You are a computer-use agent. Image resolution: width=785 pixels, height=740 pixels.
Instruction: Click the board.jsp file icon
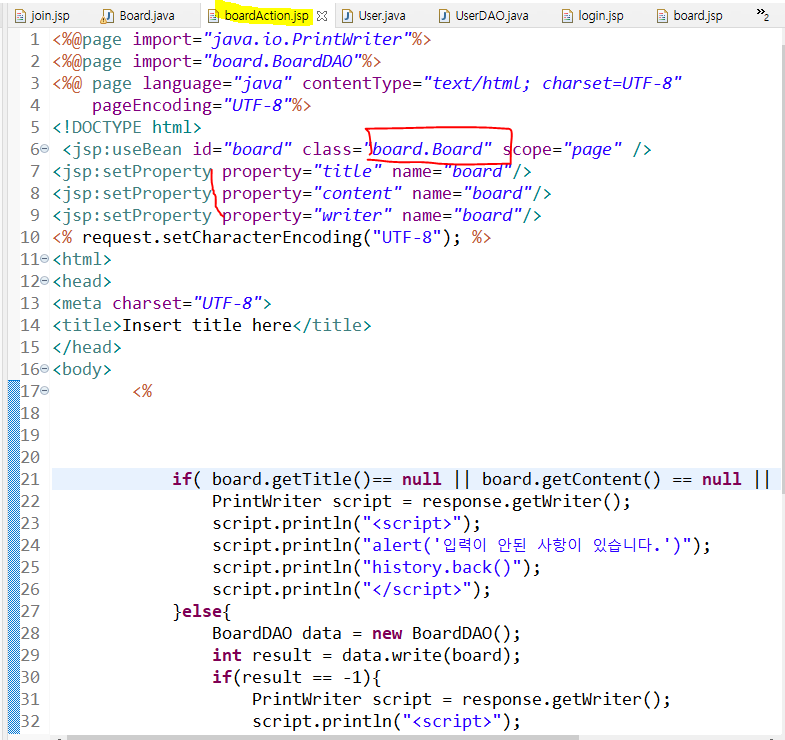pos(662,17)
